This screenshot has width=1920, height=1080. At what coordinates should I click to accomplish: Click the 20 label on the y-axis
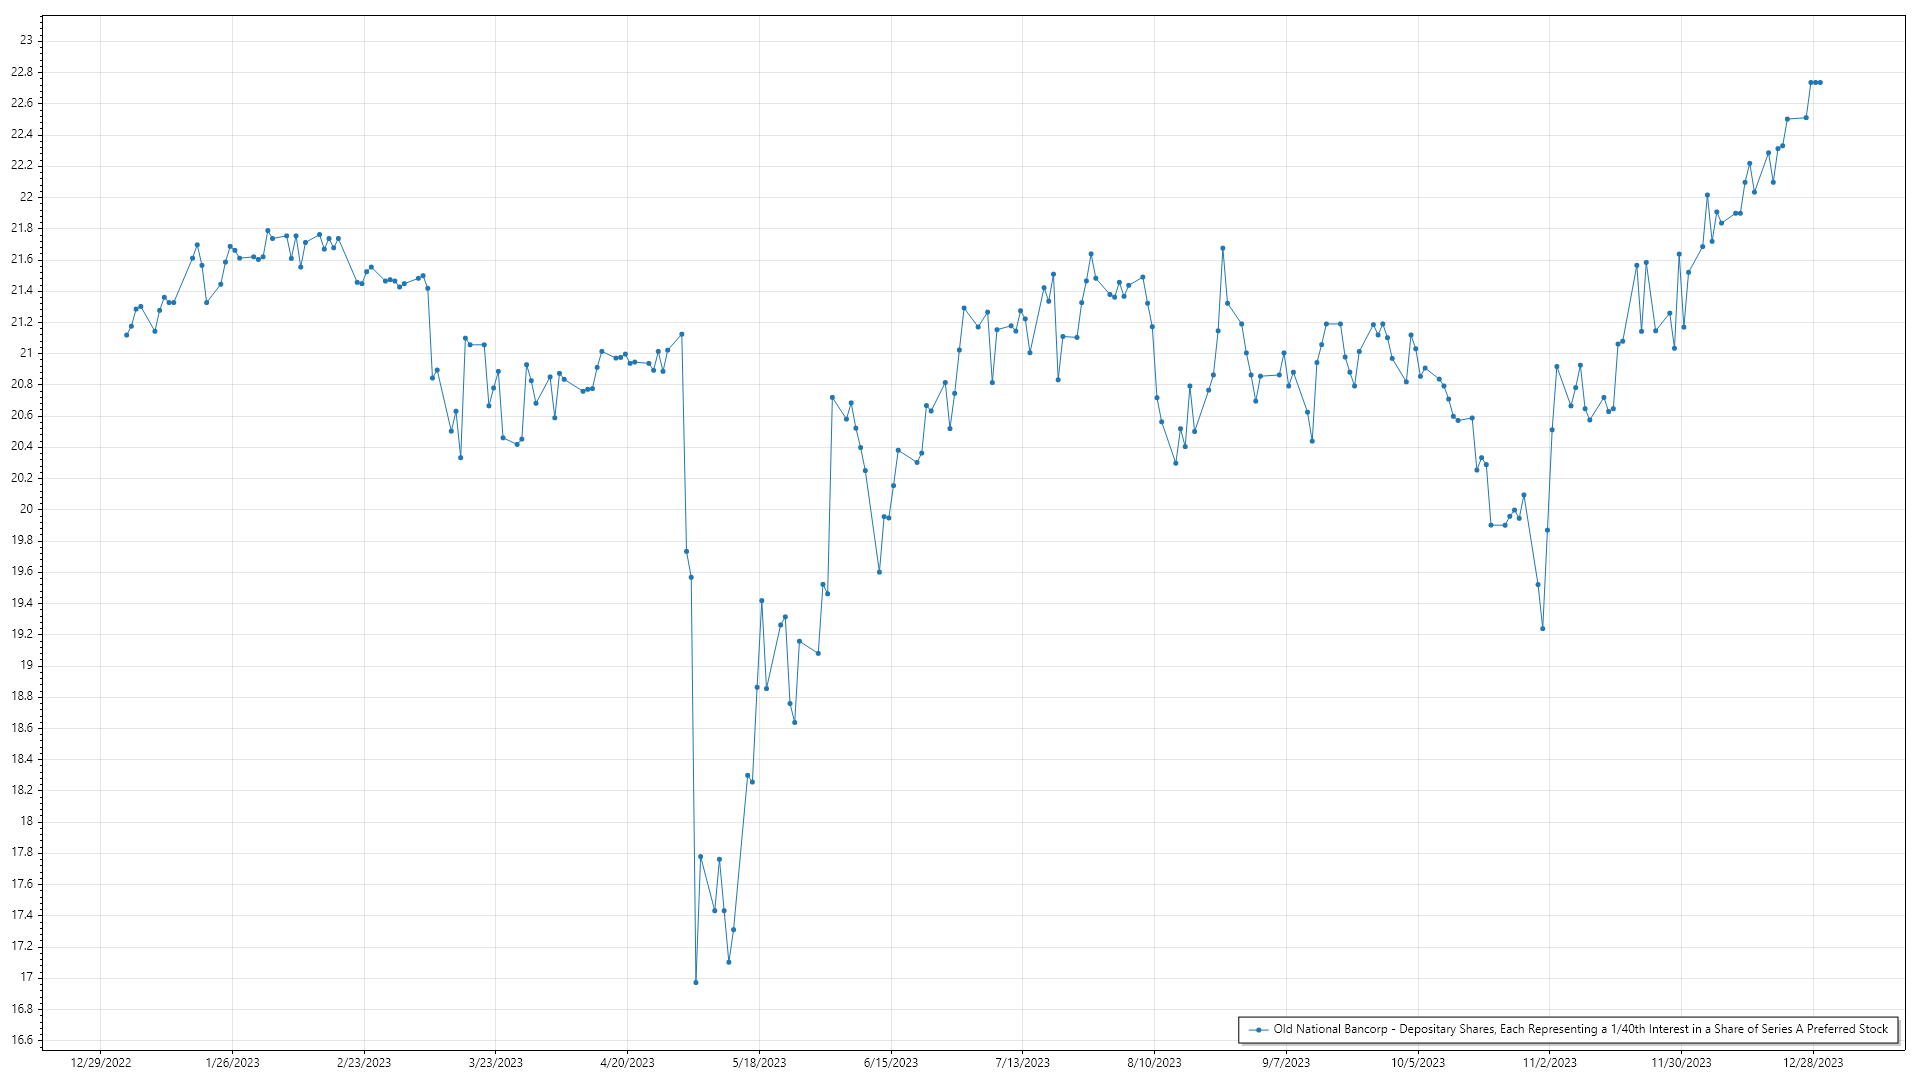(x=26, y=509)
